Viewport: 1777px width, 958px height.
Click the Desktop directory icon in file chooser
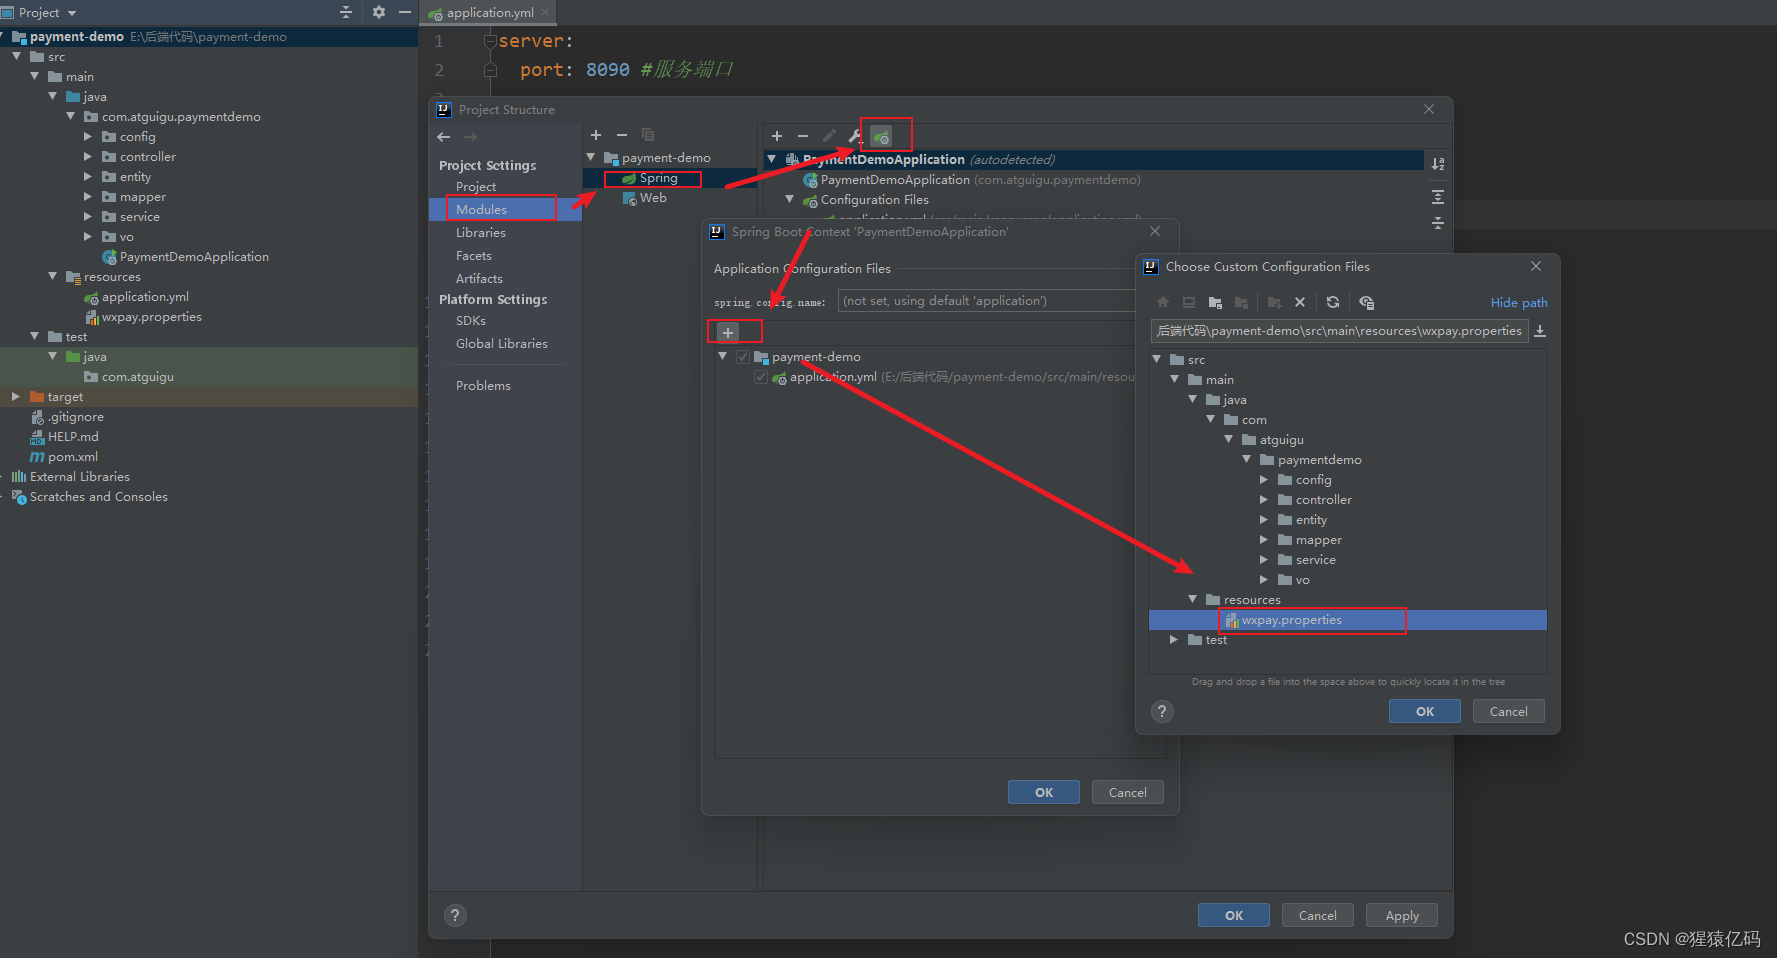point(1189,302)
